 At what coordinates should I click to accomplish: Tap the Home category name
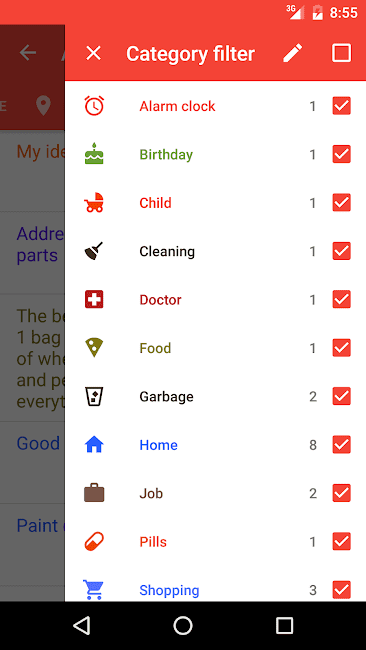pos(158,445)
